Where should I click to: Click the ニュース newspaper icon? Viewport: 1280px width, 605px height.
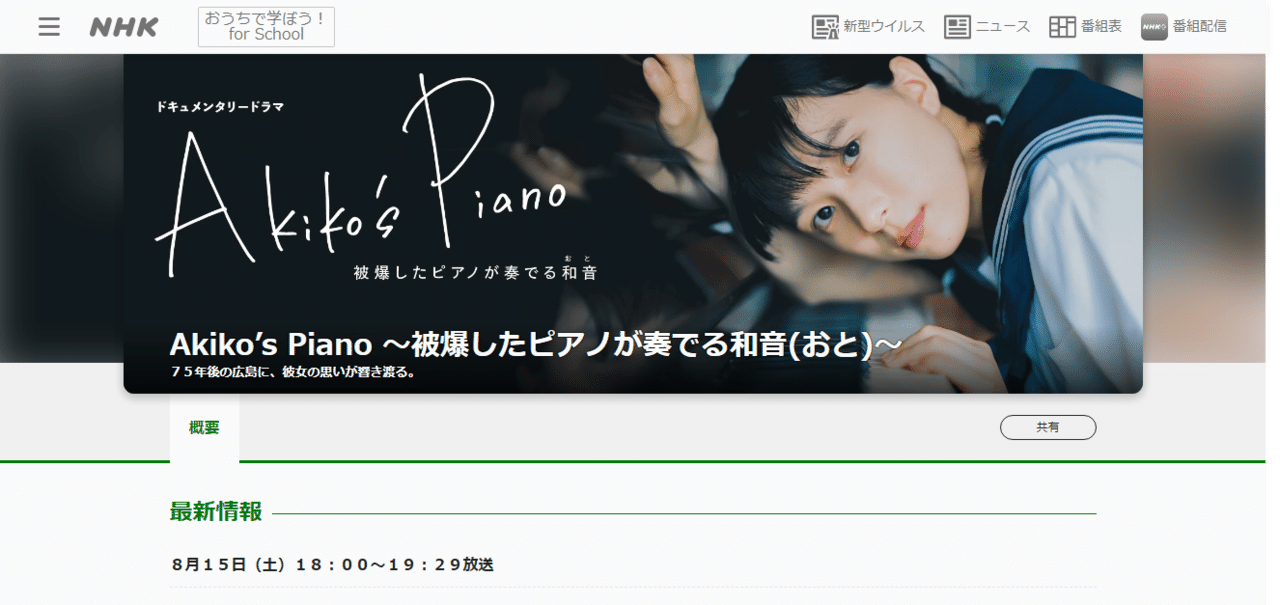coord(957,27)
